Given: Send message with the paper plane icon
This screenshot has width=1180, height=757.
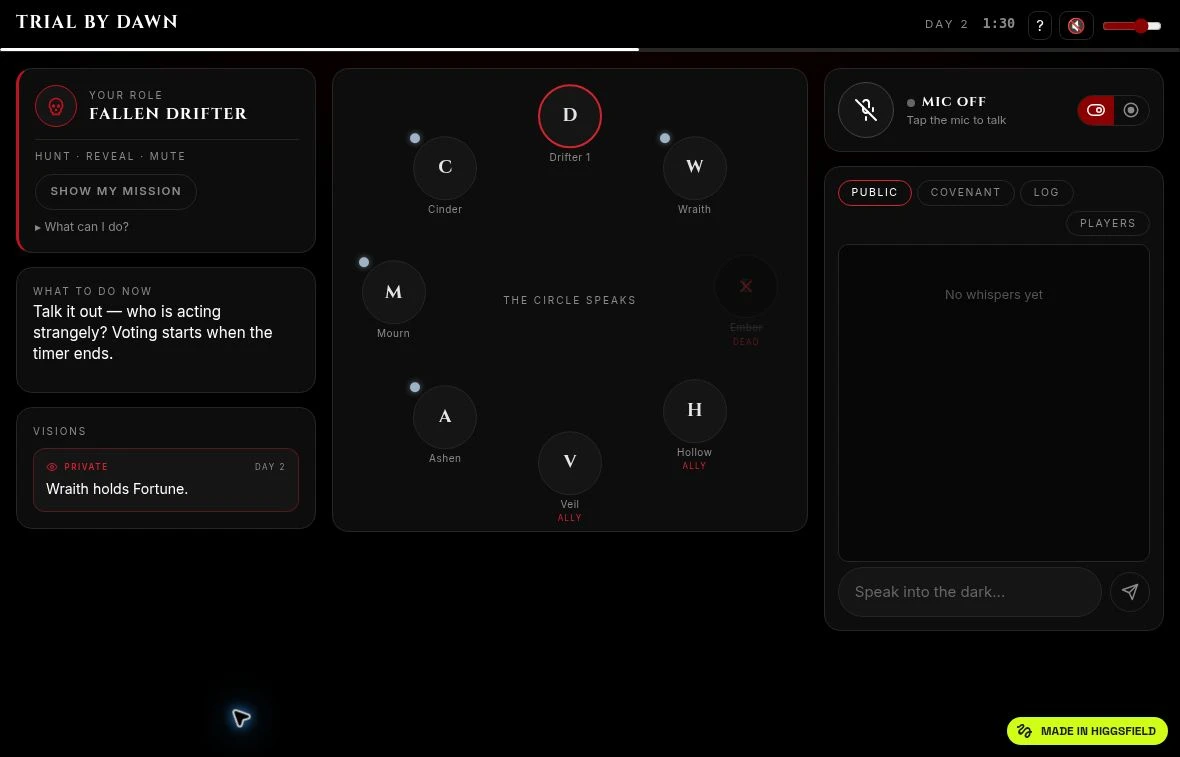Looking at the screenshot, I should (1130, 592).
